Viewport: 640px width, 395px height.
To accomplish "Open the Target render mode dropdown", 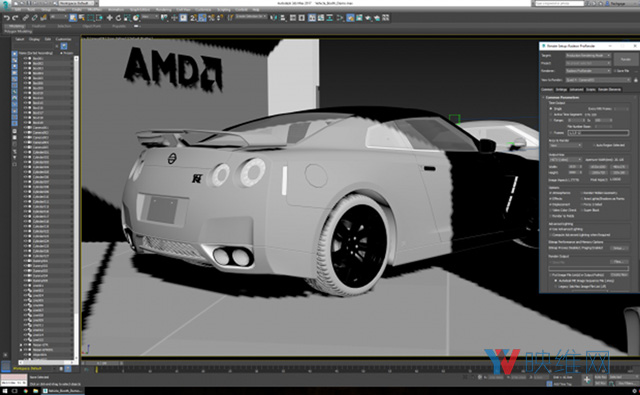I will 588,55.
